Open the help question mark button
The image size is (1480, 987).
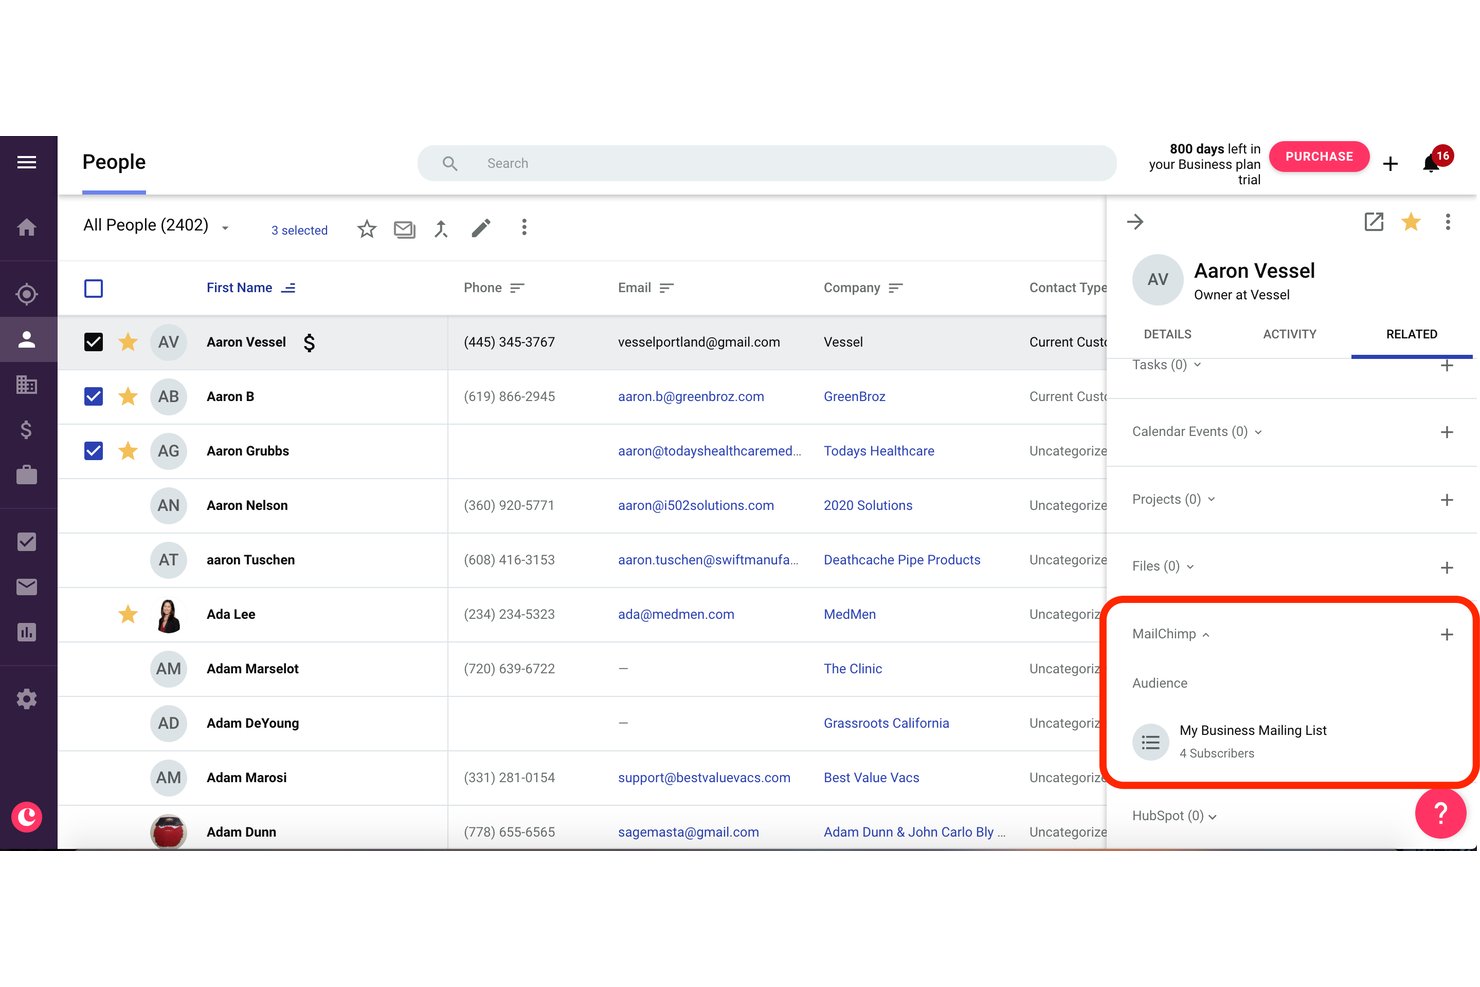click(1440, 813)
